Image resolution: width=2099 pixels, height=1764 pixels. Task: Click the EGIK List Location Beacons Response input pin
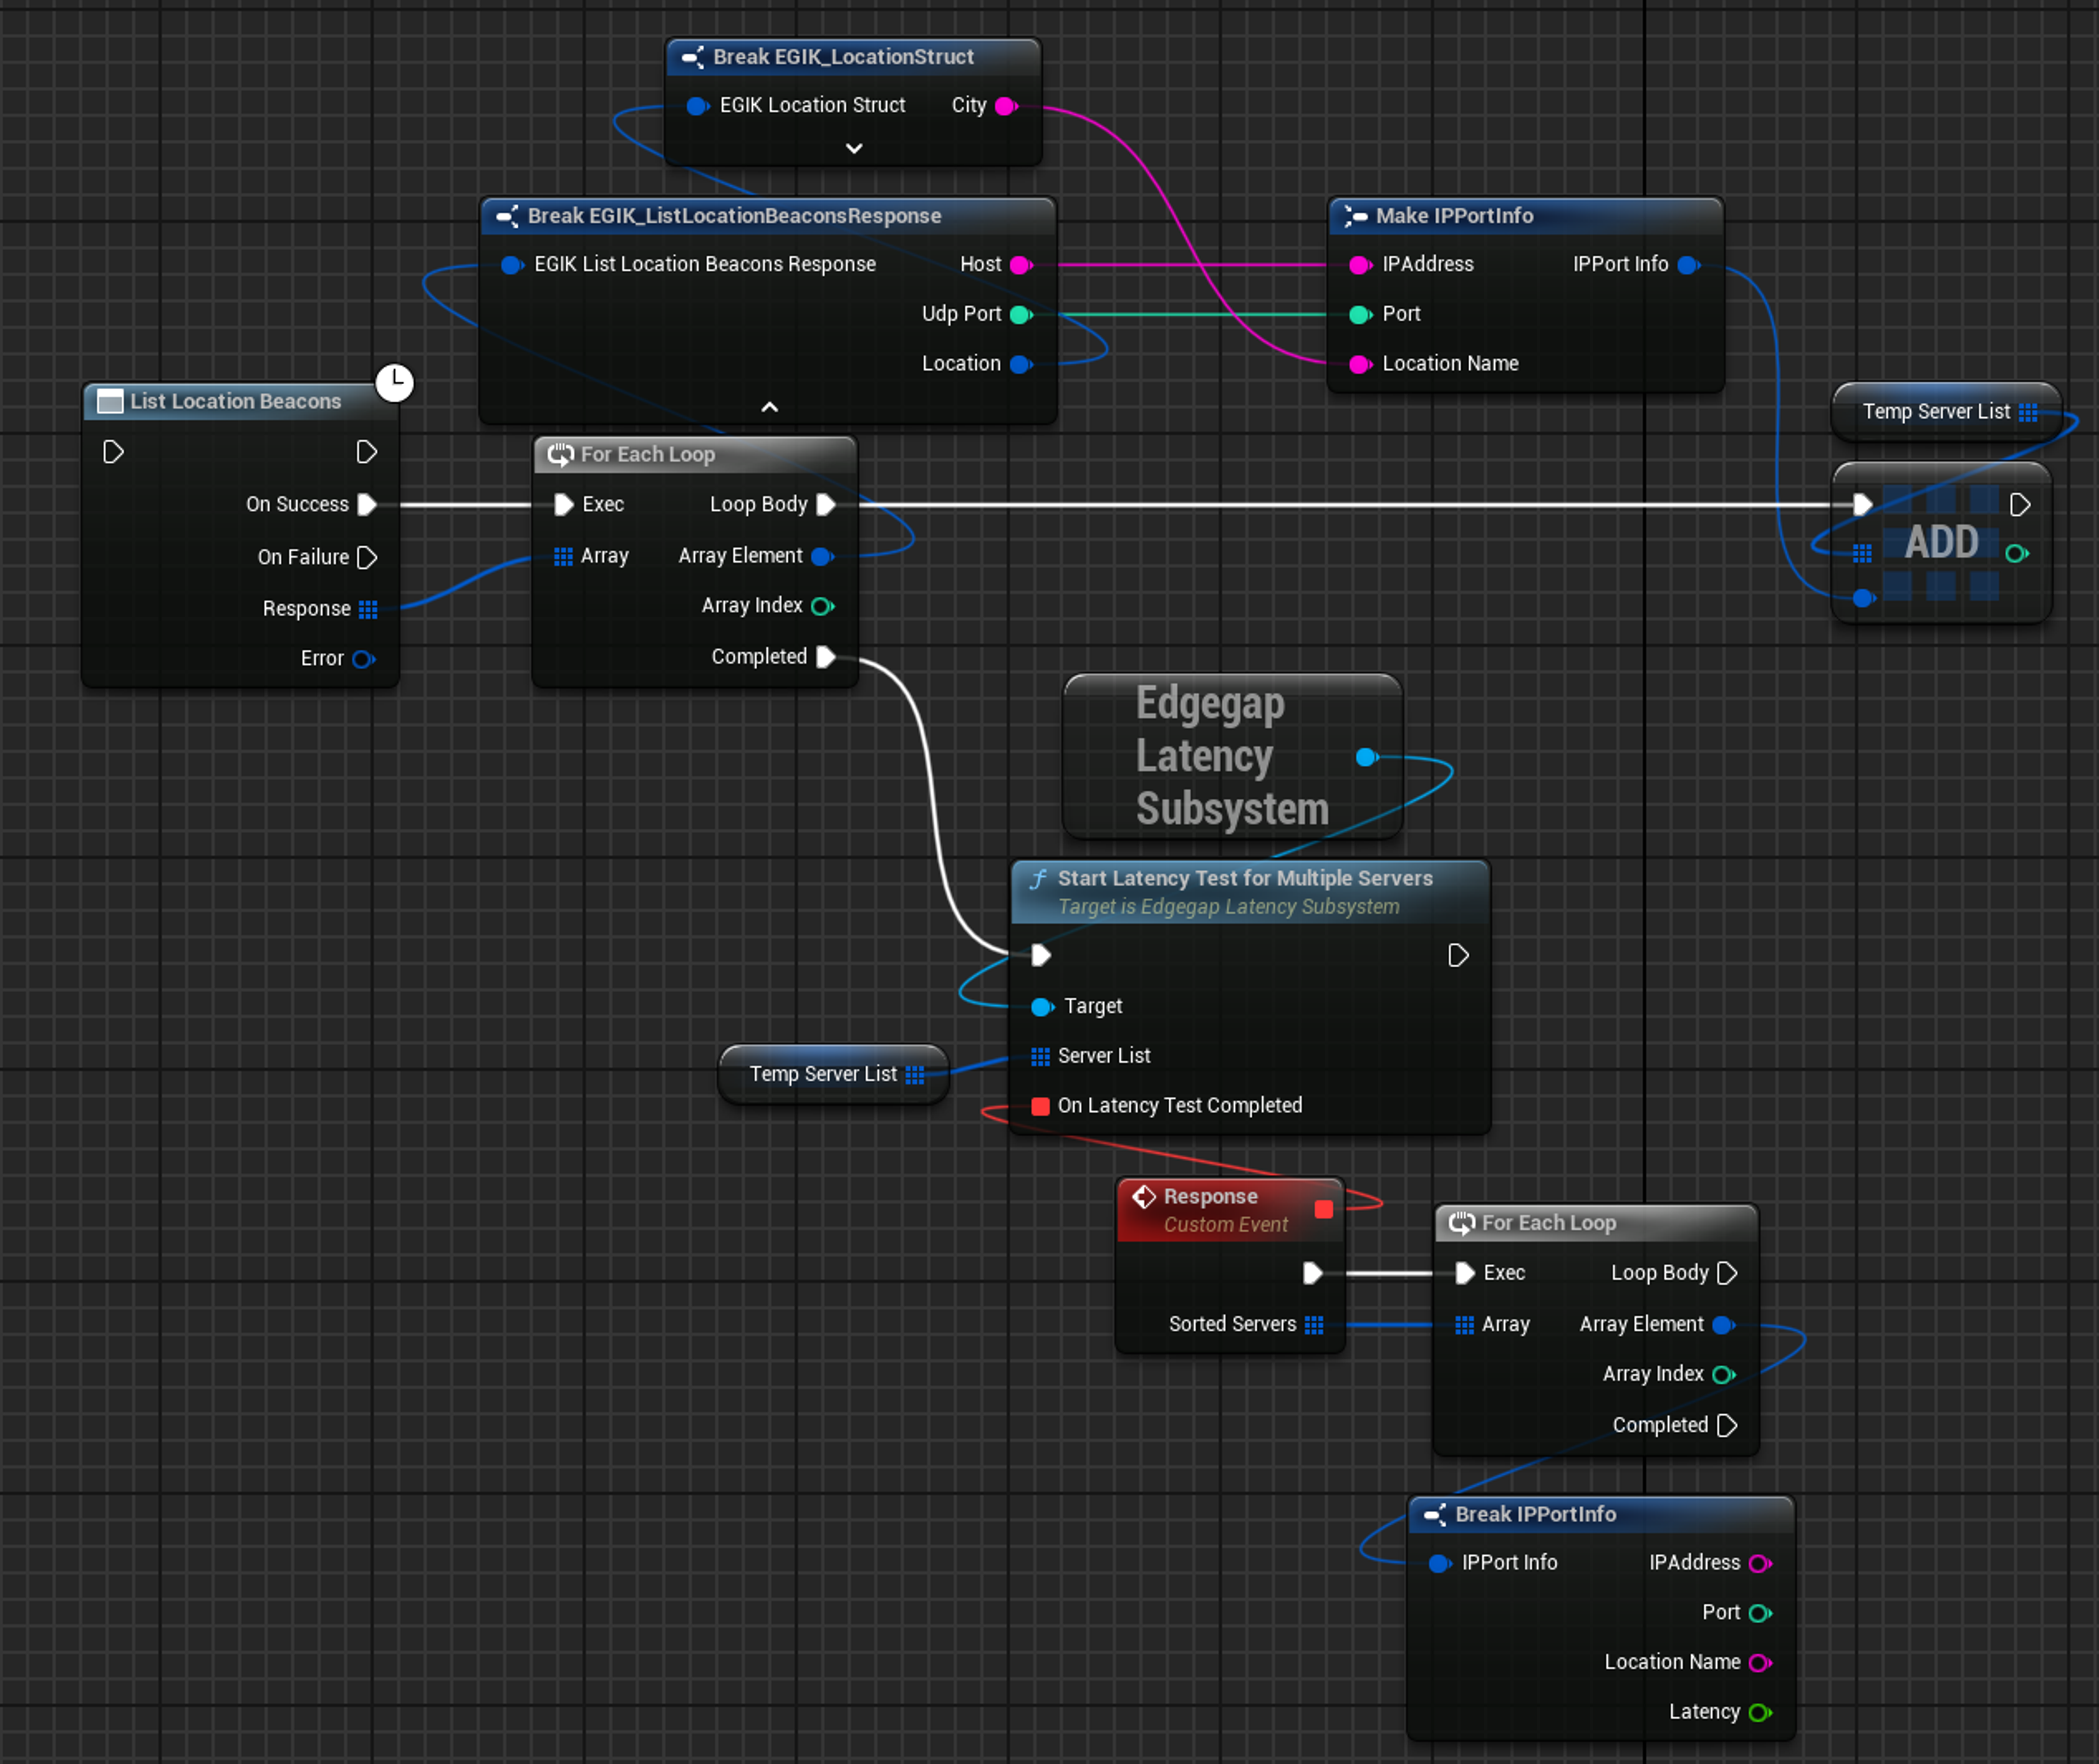(512, 265)
